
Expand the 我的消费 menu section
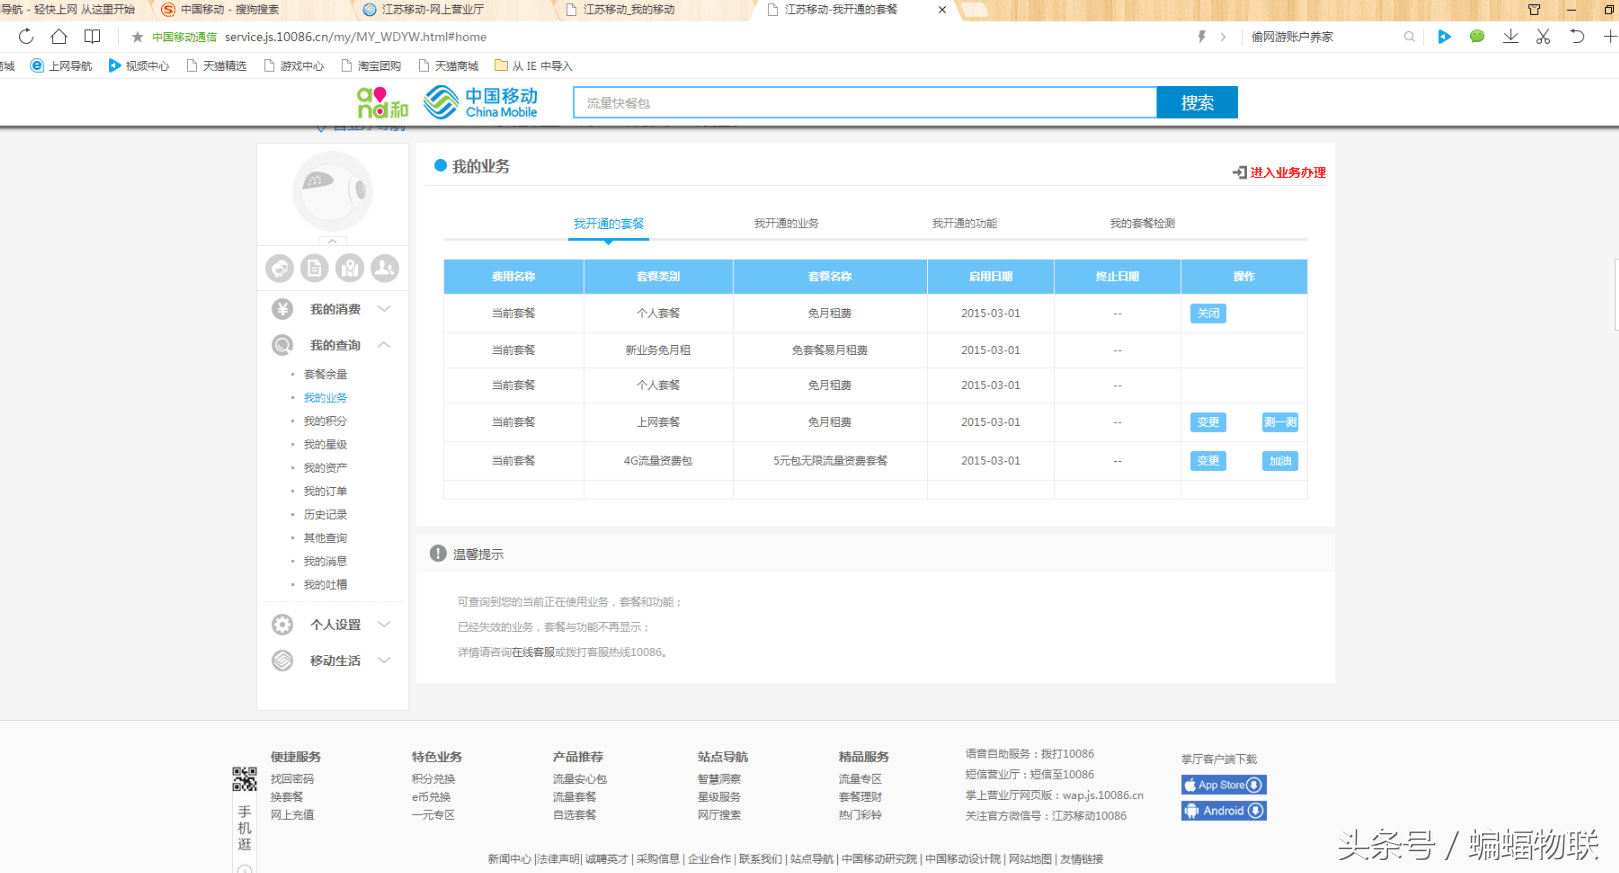point(384,309)
